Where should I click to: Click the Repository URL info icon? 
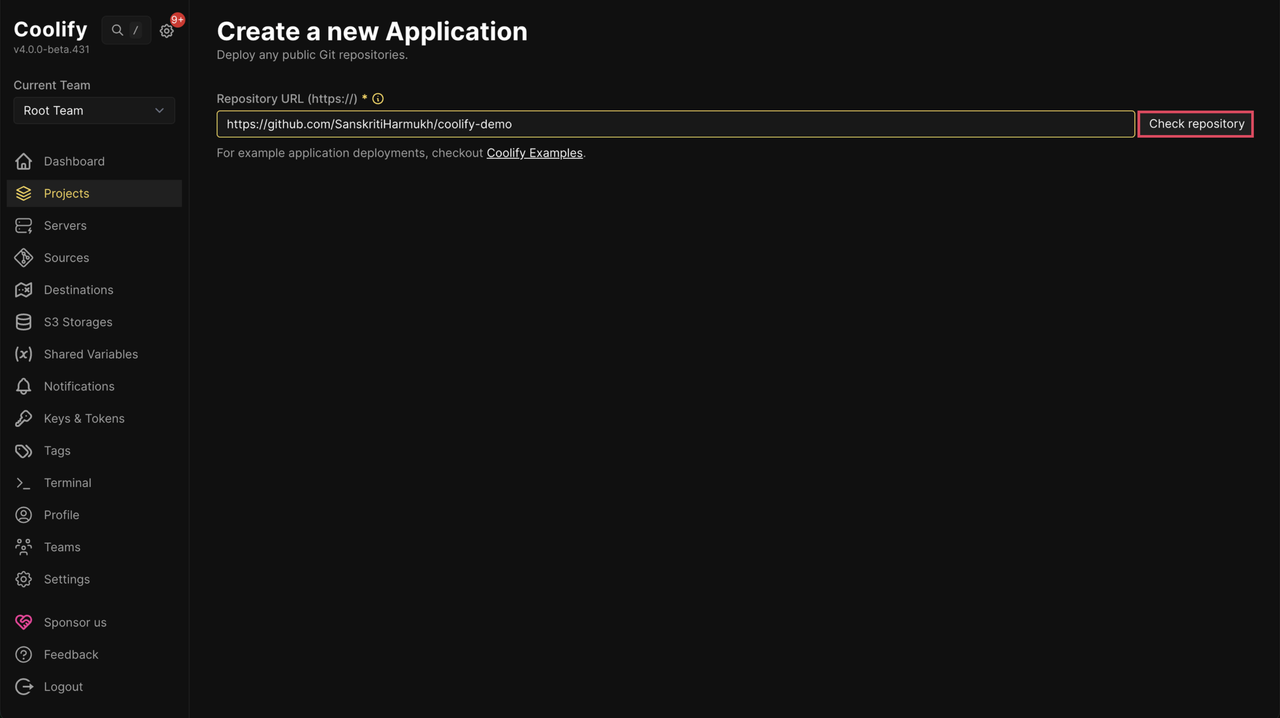point(378,99)
